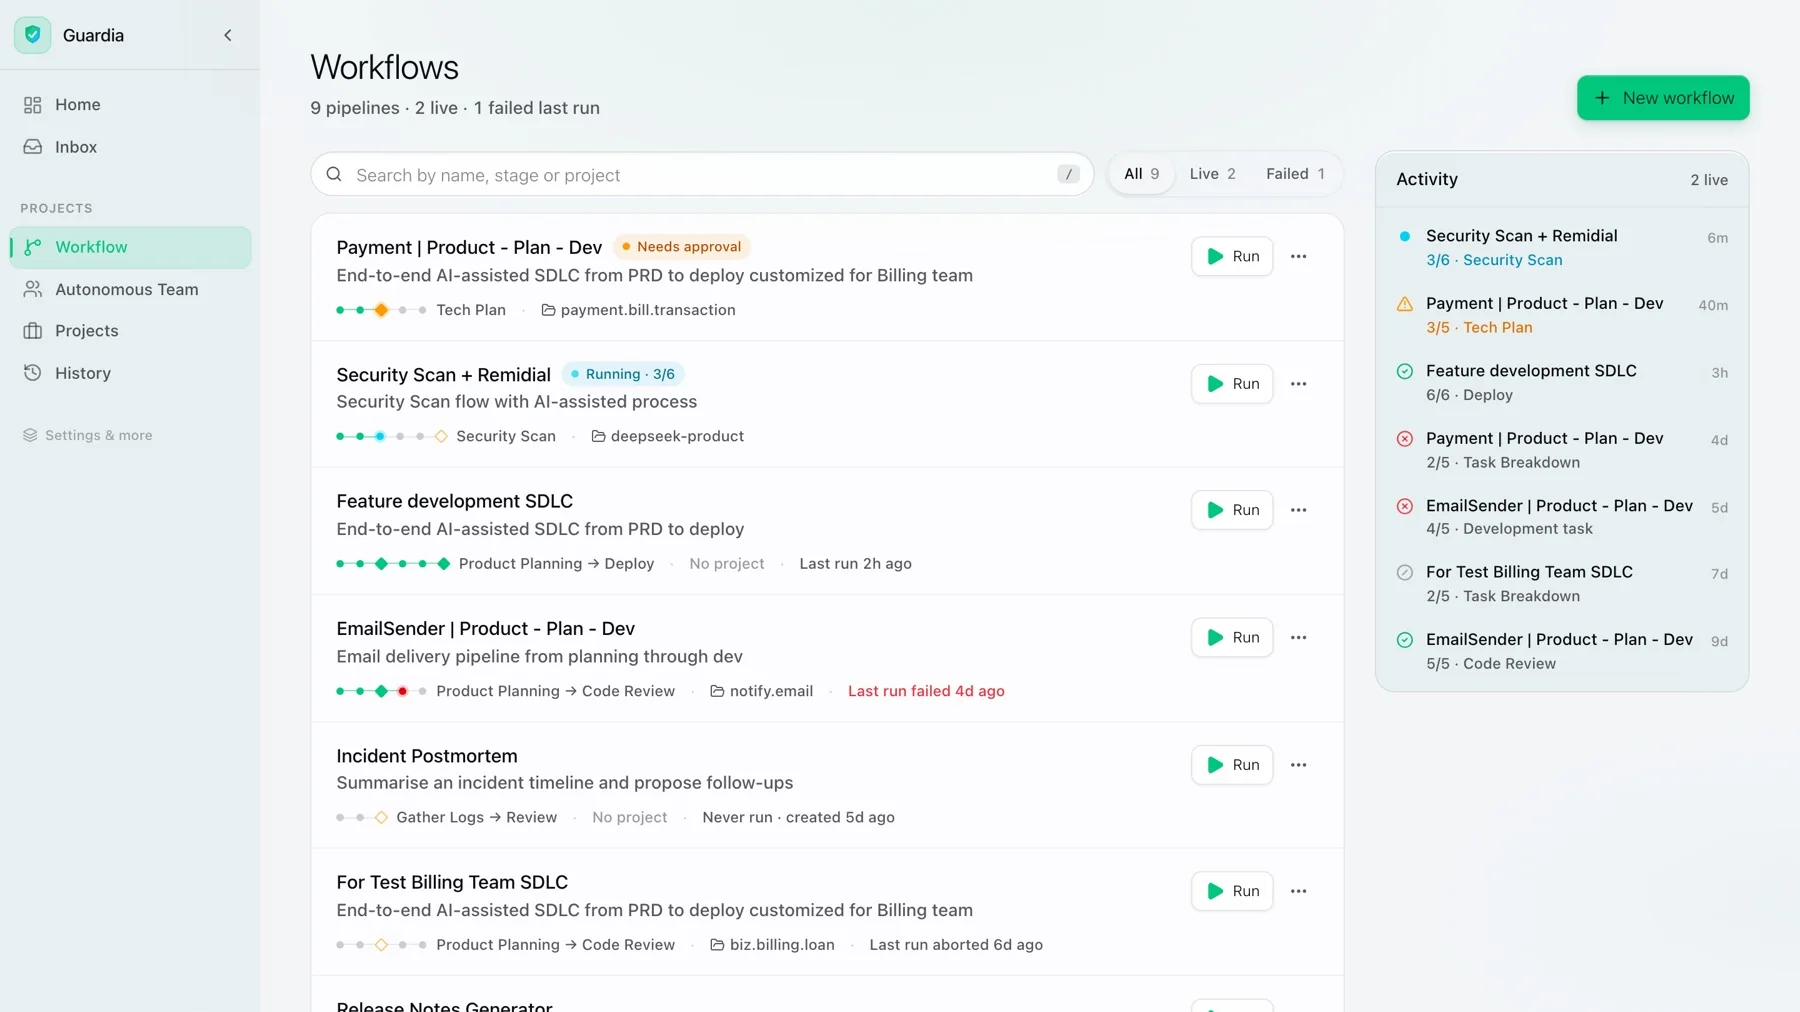1800x1012 pixels.
Task: Open the Release Notes Generator workflow
Action: (x=444, y=1005)
